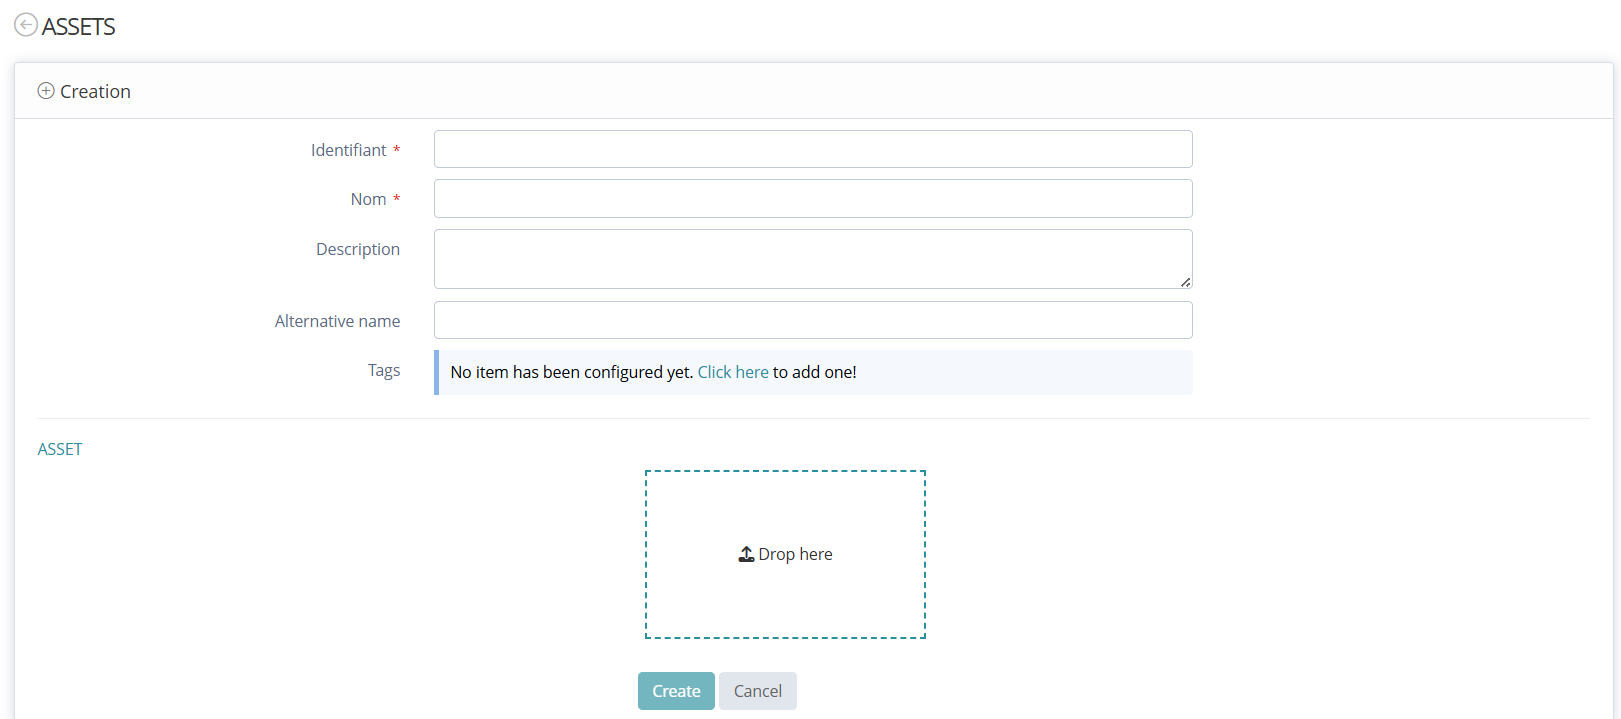Click the Nom field label
The image size is (1621, 719).
point(368,199)
